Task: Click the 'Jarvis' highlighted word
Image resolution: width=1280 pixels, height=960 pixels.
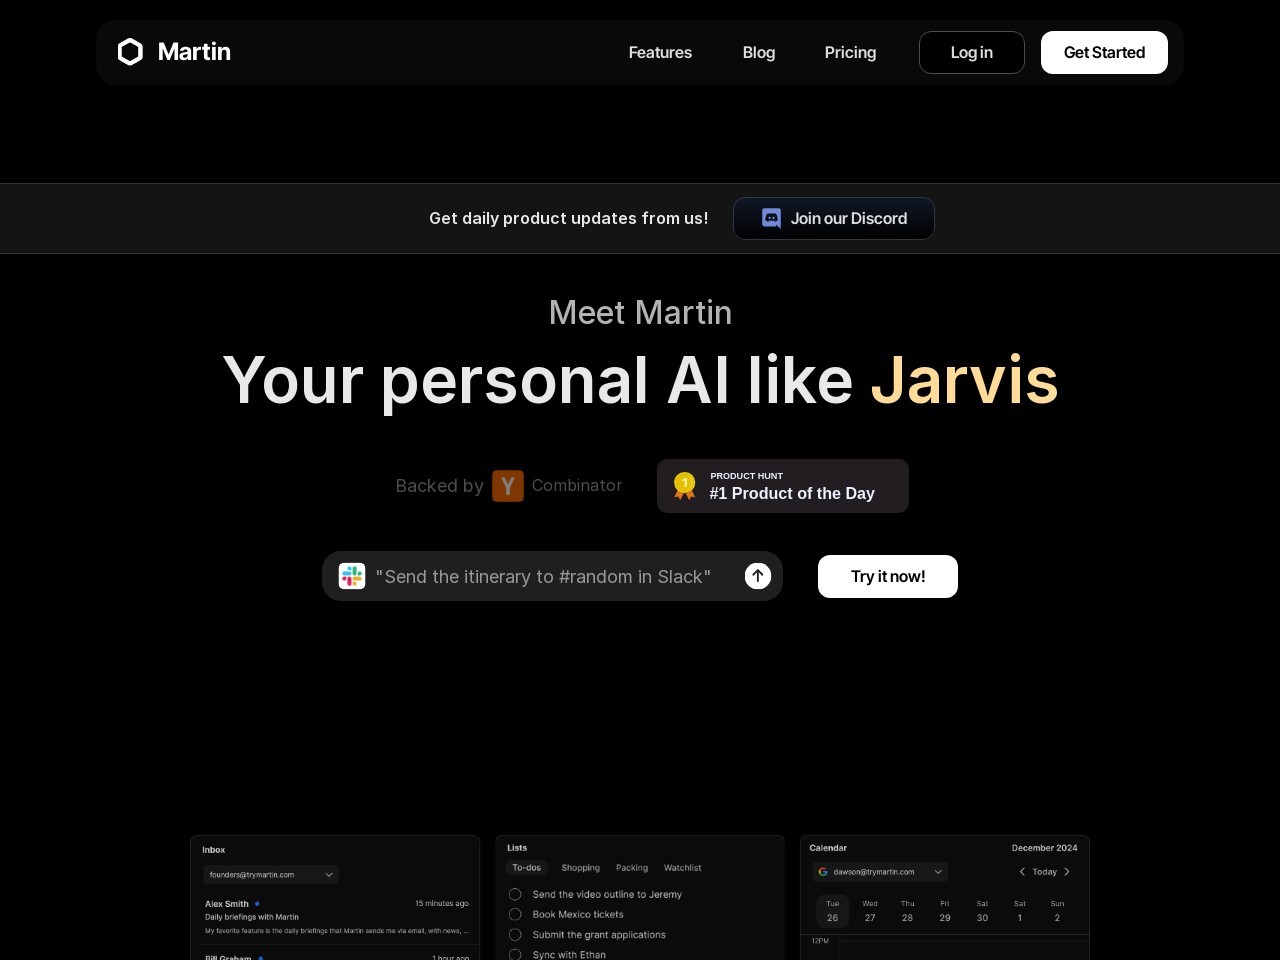Action: 964,380
